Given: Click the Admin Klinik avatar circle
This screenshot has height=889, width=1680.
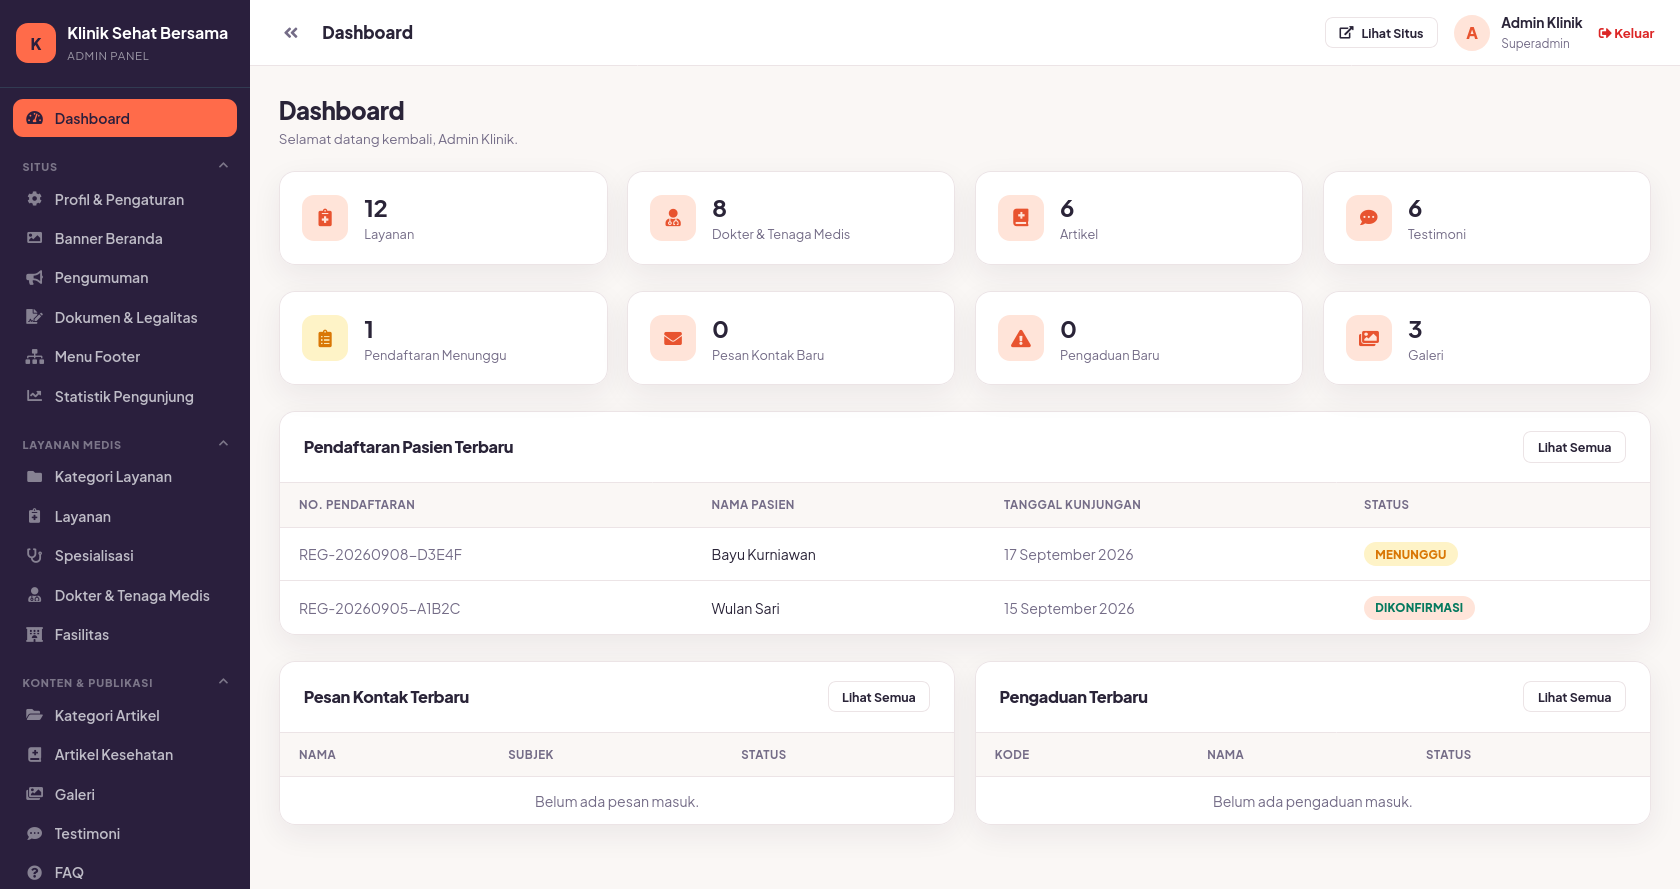Looking at the screenshot, I should click(x=1472, y=33).
